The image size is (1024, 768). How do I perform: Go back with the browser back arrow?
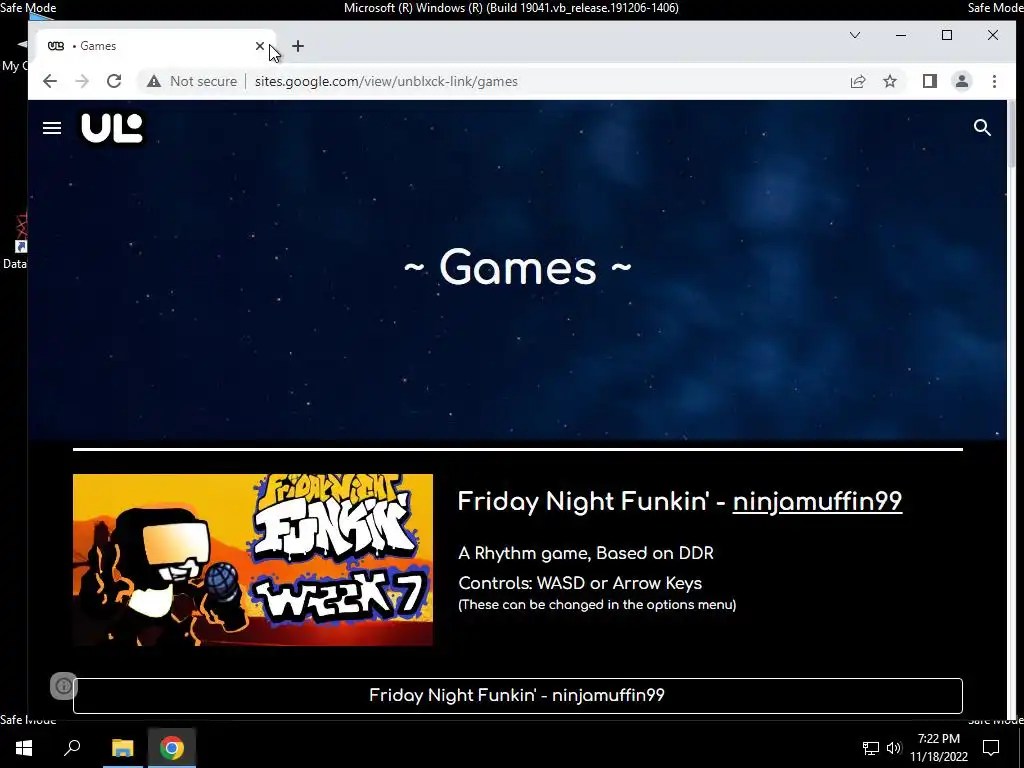50,81
